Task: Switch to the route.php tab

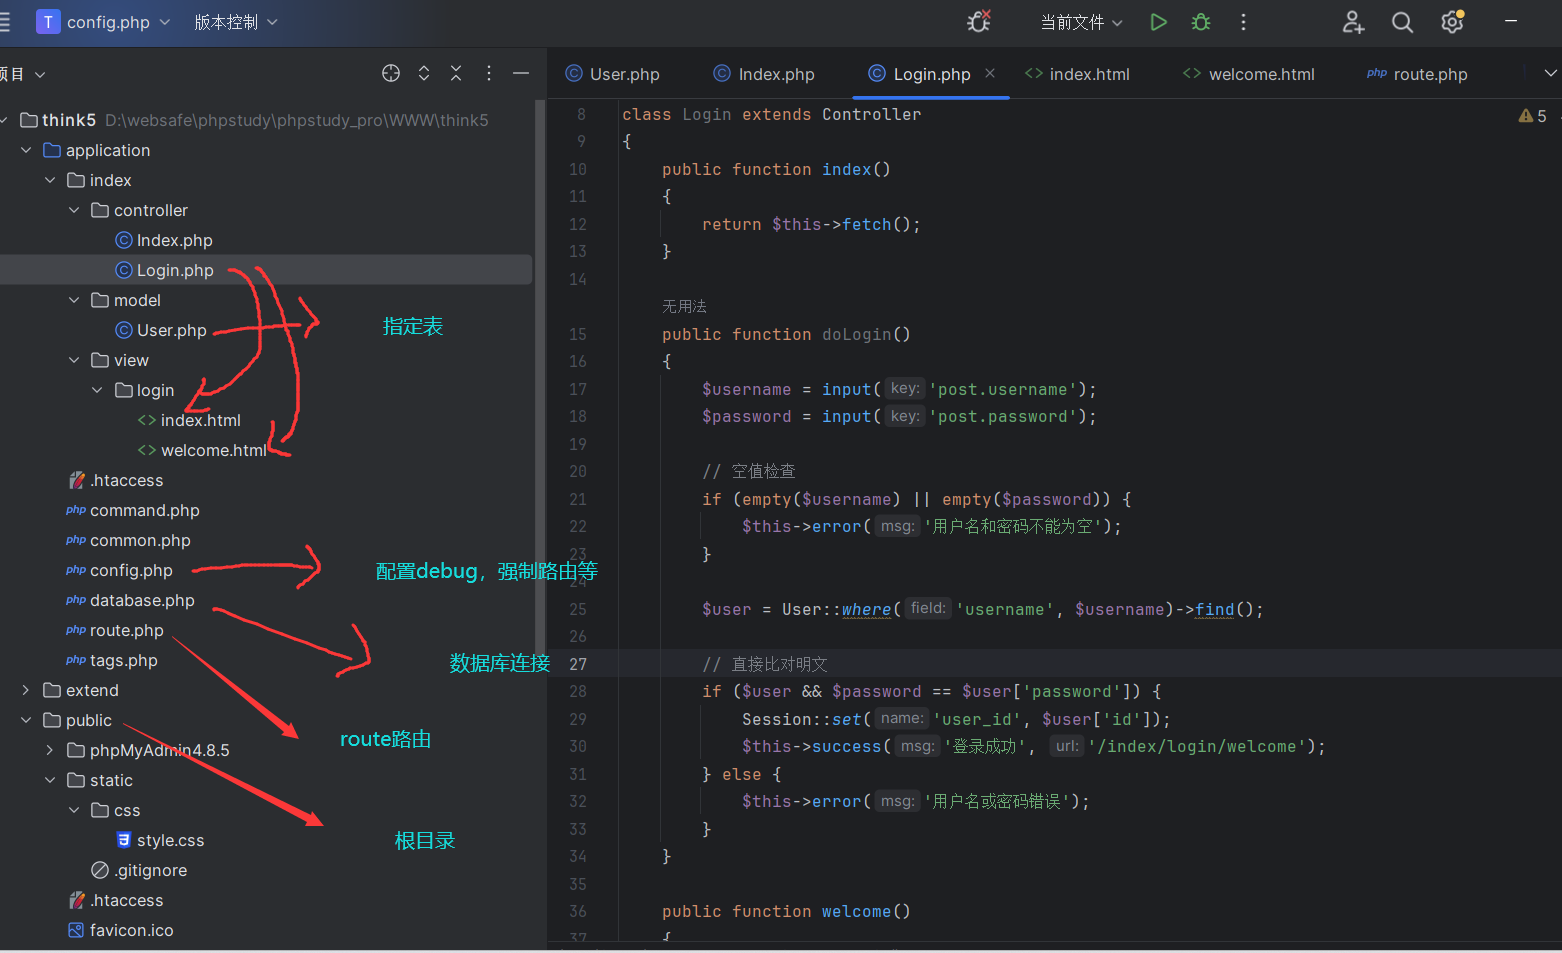Action: click(x=1429, y=74)
